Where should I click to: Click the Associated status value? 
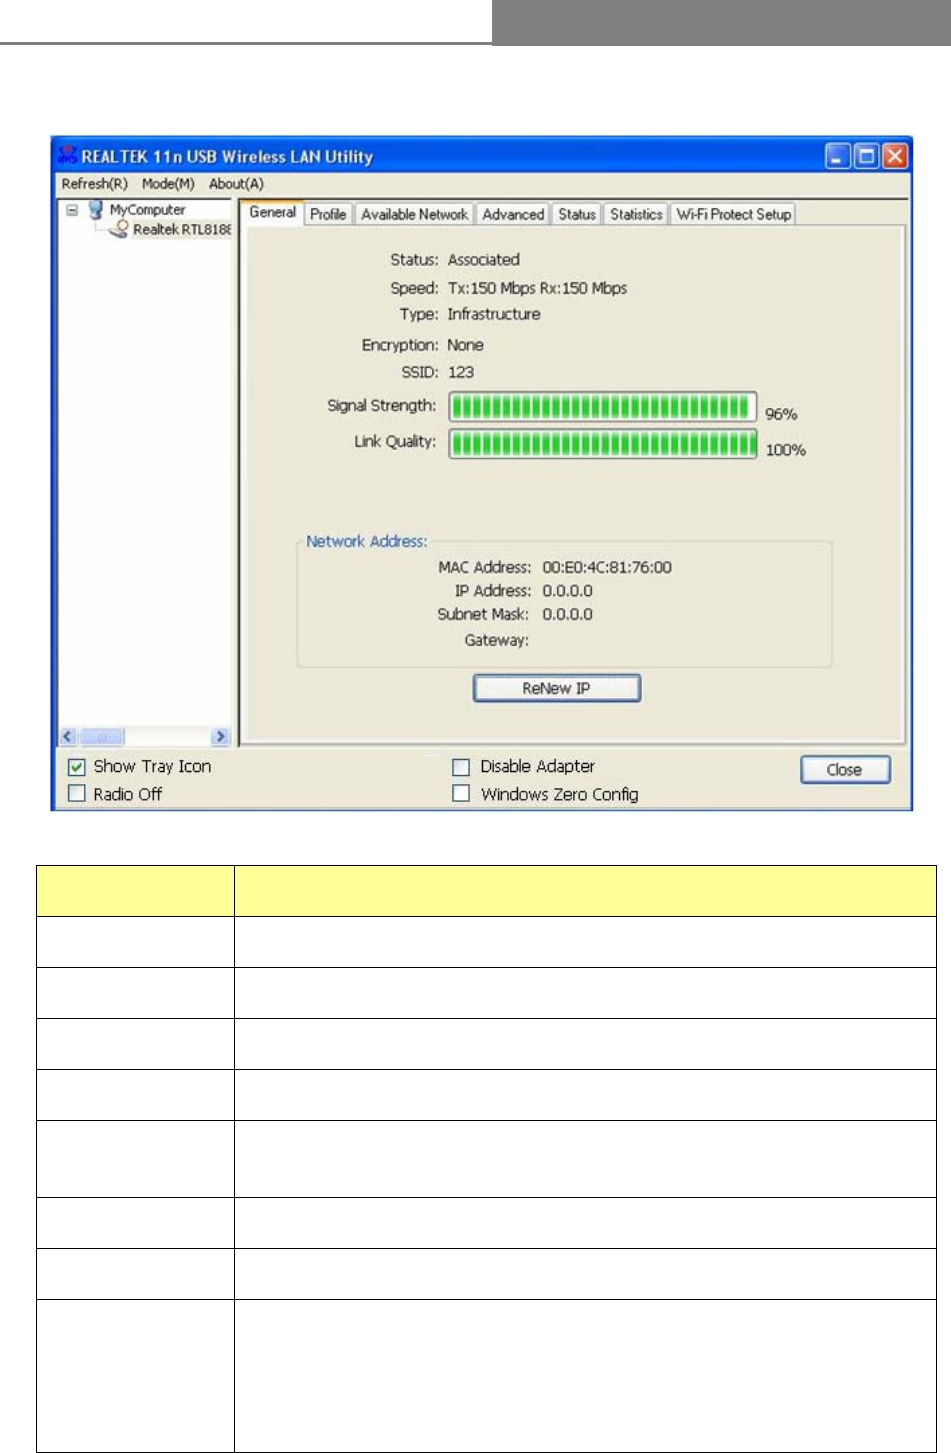pos(483,259)
